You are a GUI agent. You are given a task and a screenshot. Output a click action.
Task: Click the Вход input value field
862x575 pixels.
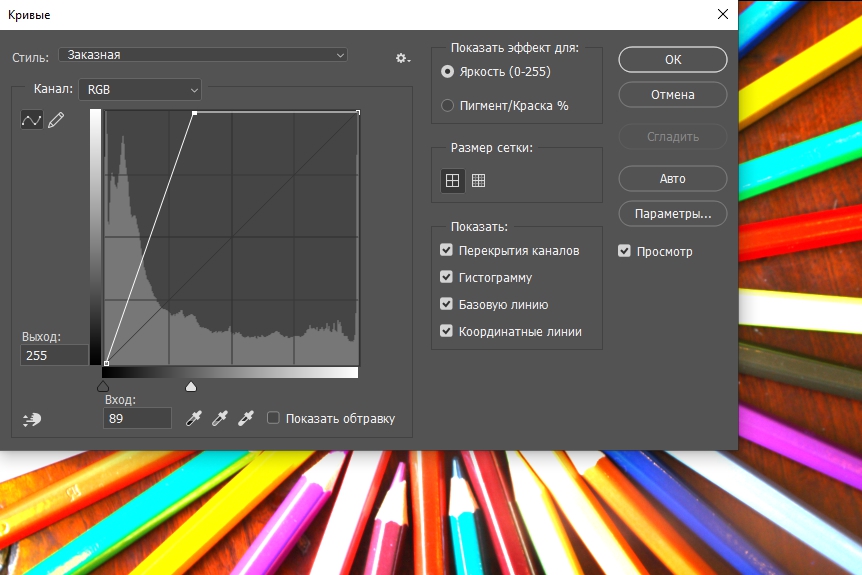(137, 418)
